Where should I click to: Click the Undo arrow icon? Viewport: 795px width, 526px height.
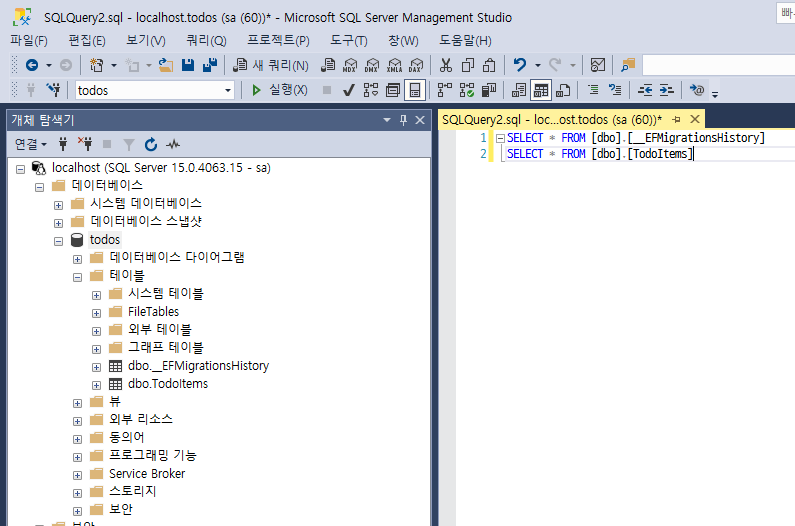point(519,65)
